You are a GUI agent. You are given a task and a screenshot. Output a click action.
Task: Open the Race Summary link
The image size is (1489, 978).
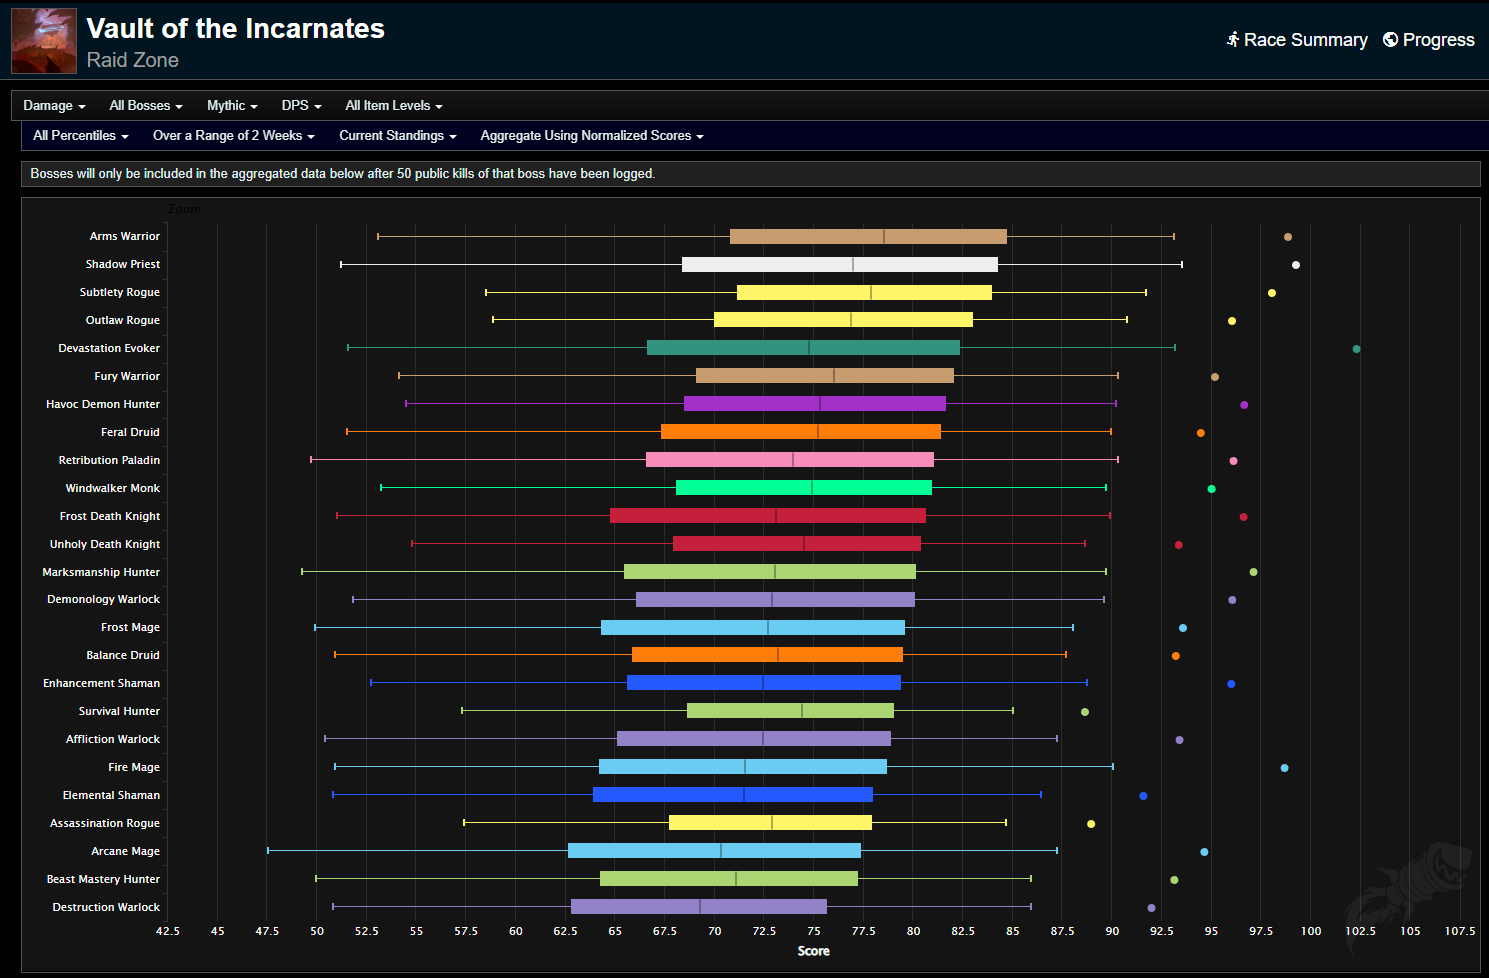[x=1297, y=39]
